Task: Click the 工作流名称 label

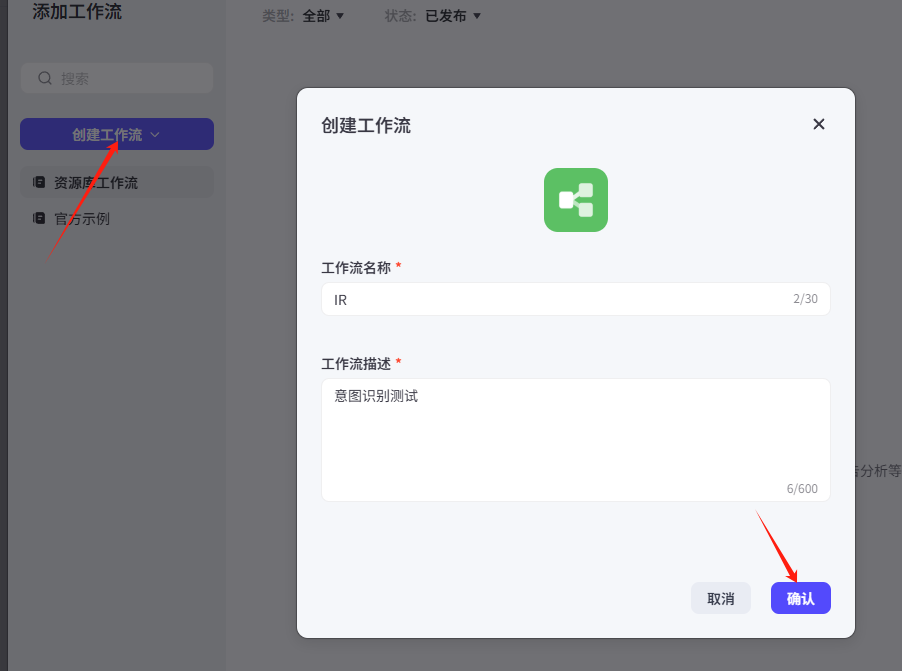Action: (x=356, y=268)
